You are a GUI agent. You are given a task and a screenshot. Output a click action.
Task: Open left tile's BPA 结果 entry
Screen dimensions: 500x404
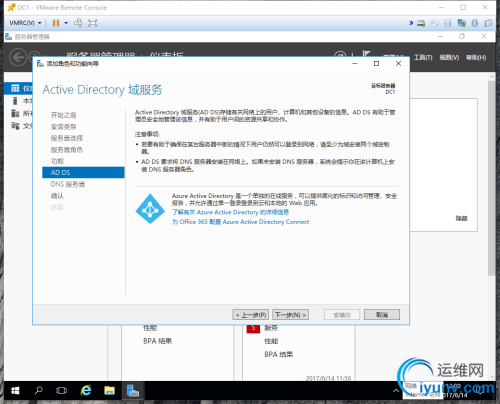pos(157,341)
